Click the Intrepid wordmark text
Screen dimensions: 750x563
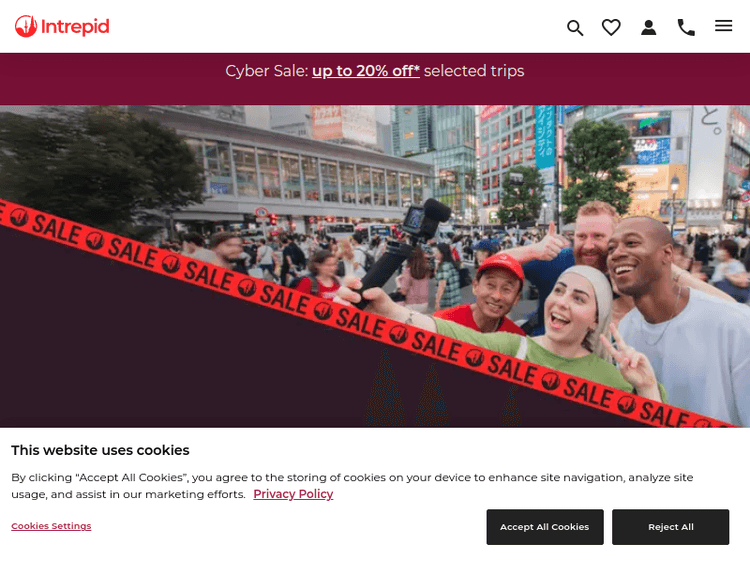pyautogui.click(x=75, y=26)
